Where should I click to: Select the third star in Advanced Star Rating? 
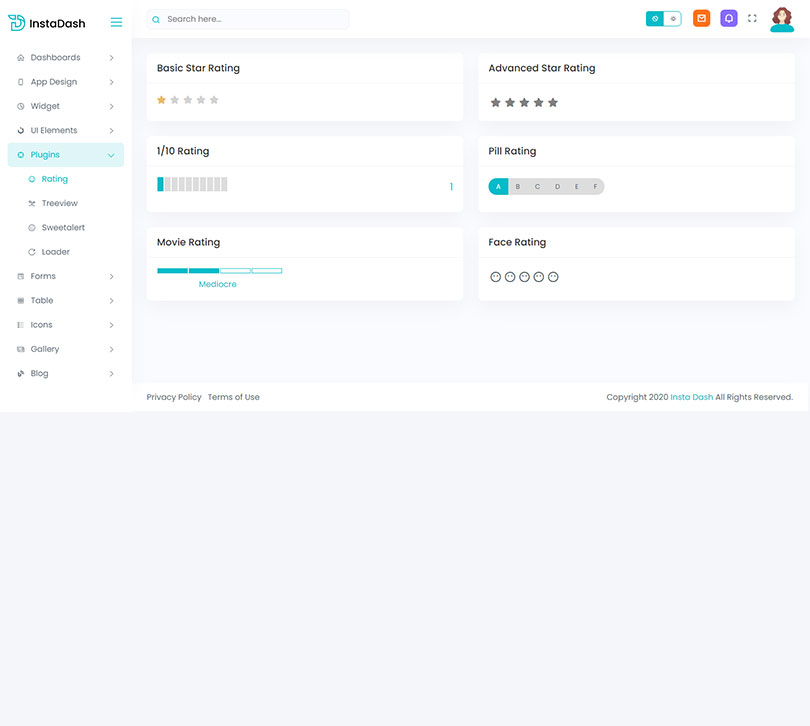[524, 103]
